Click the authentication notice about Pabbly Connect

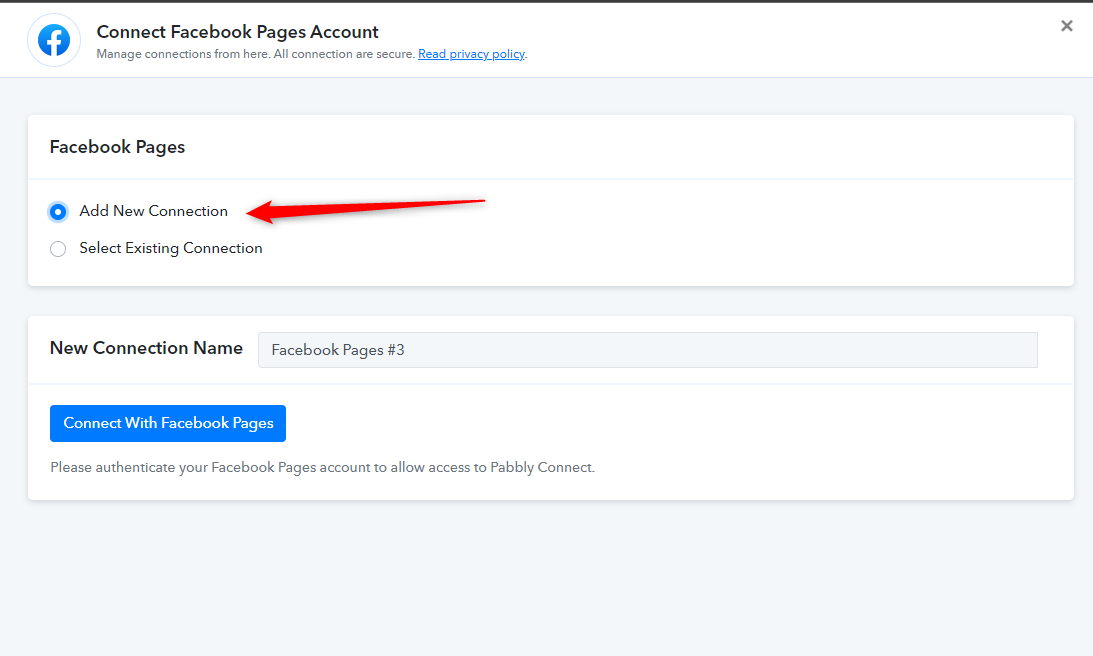[322, 467]
